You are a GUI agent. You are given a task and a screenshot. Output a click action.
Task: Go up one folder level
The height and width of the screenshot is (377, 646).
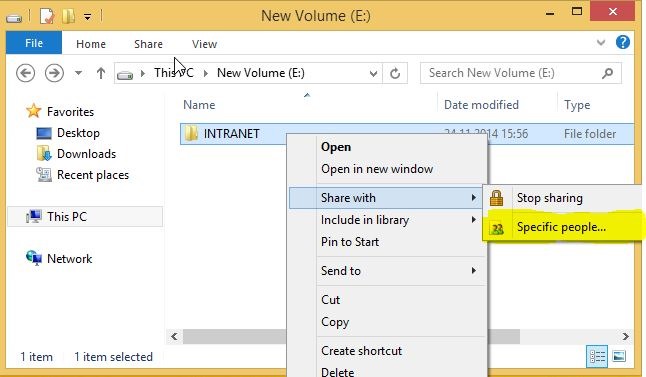pos(101,73)
